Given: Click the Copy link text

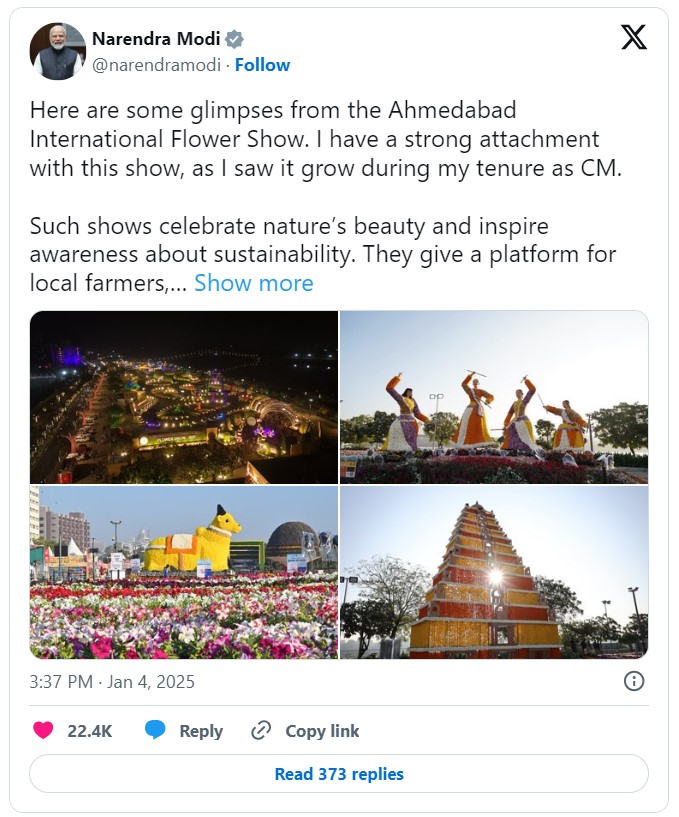Looking at the screenshot, I should pyautogui.click(x=322, y=731).
